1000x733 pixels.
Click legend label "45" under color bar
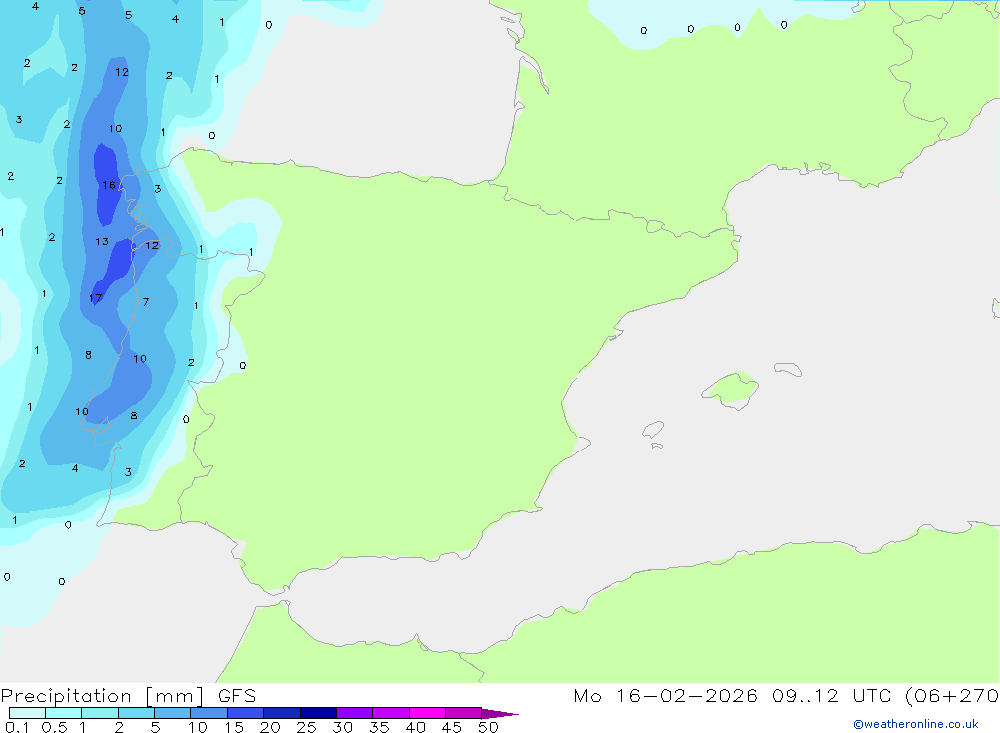452,727
